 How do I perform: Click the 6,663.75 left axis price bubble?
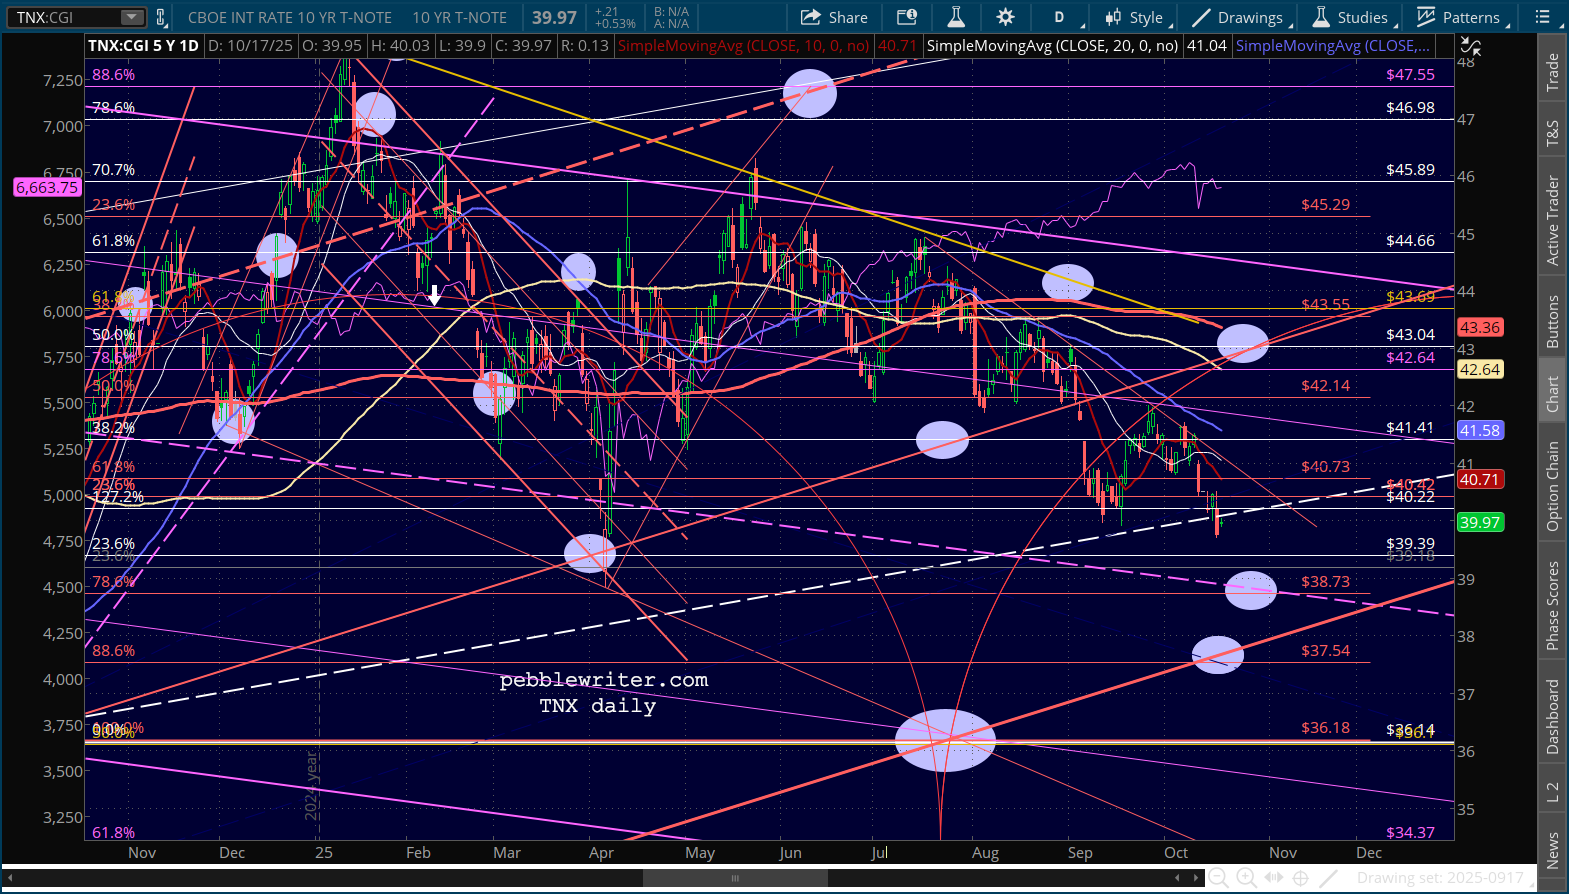47,187
